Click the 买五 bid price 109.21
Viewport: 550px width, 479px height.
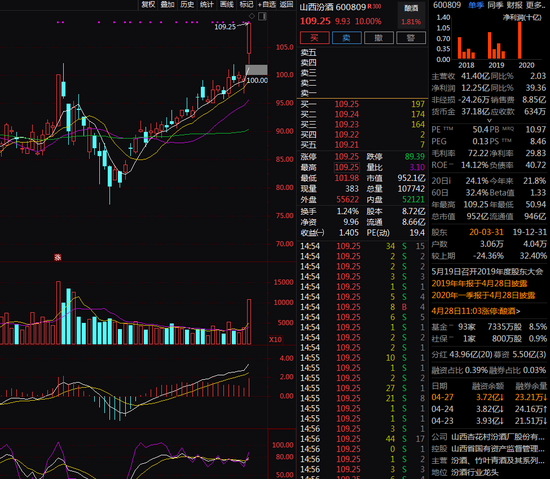pyautogui.click(x=347, y=144)
